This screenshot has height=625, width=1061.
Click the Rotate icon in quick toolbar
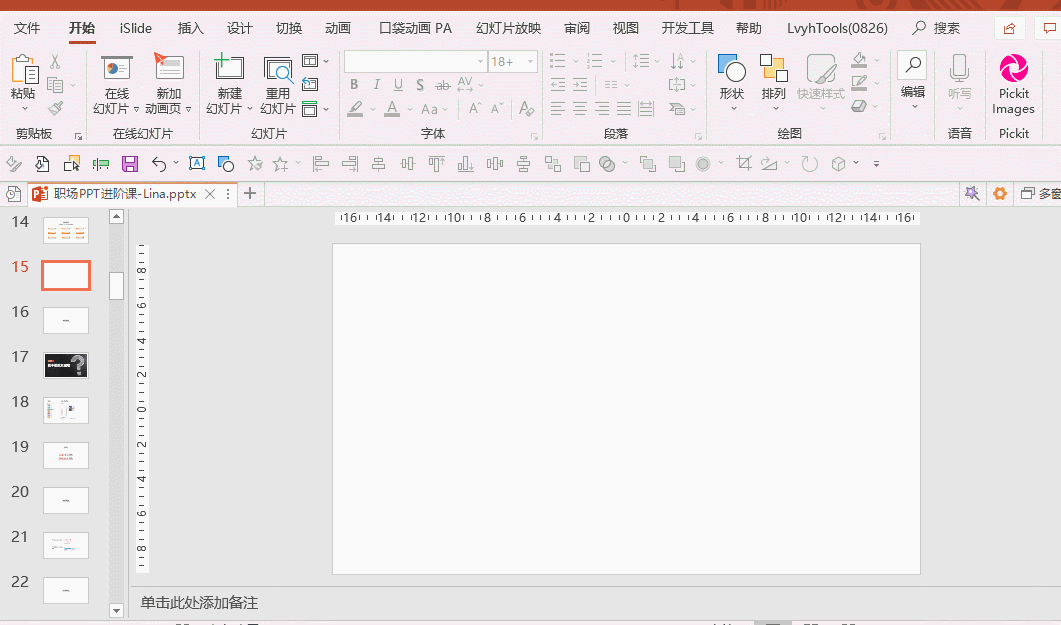click(809, 164)
